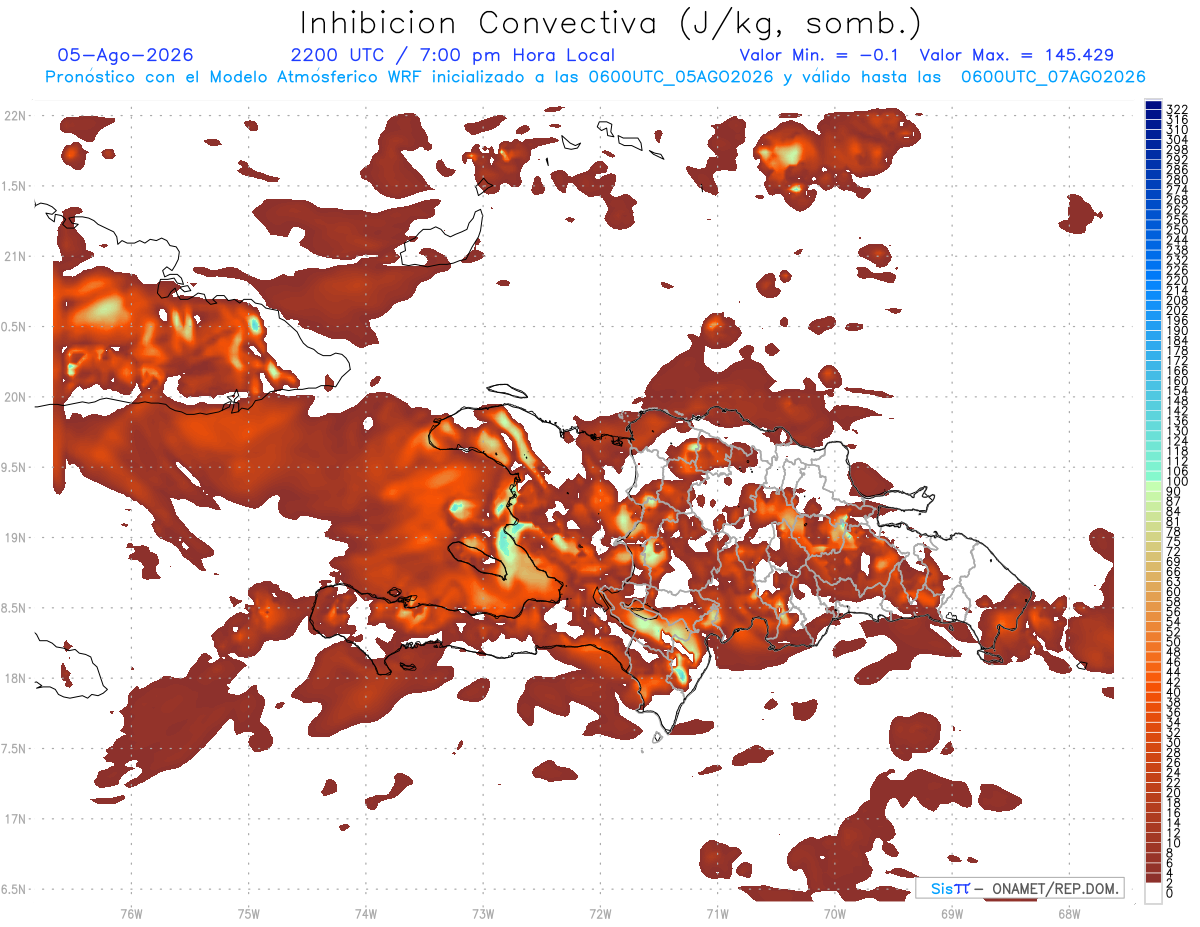Click the 'Valor Min. = -0.1' readout
Viewport: 1200px width, 927px height.
coord(819,55)
